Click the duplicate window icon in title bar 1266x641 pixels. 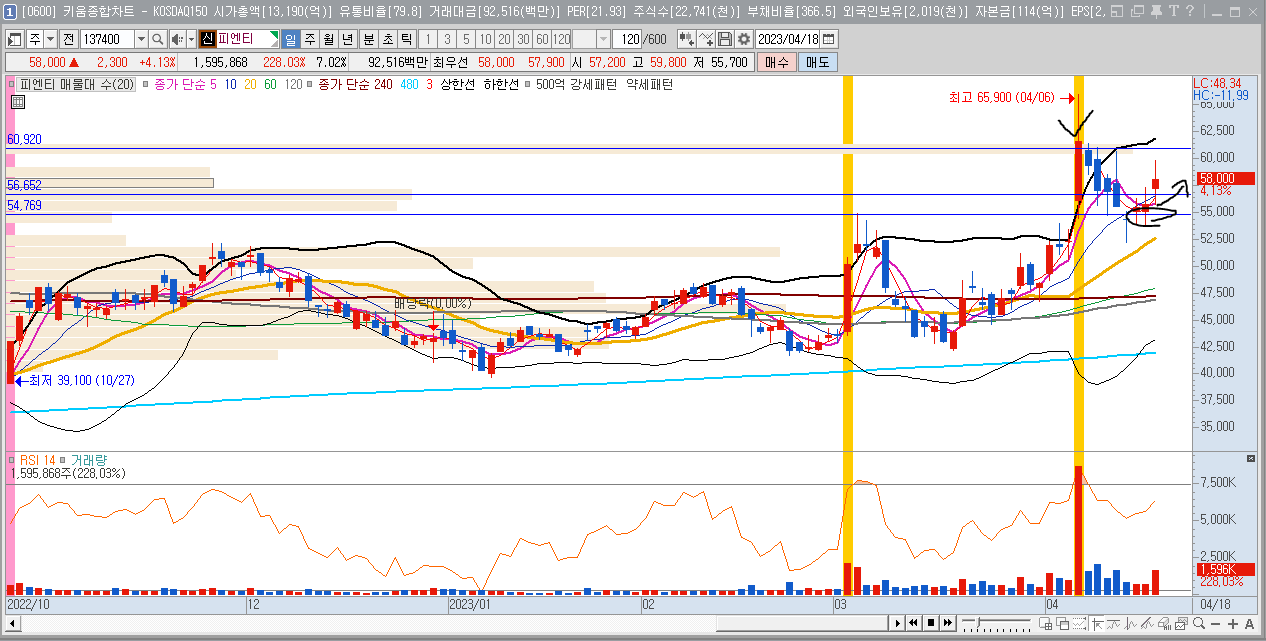1137,11
